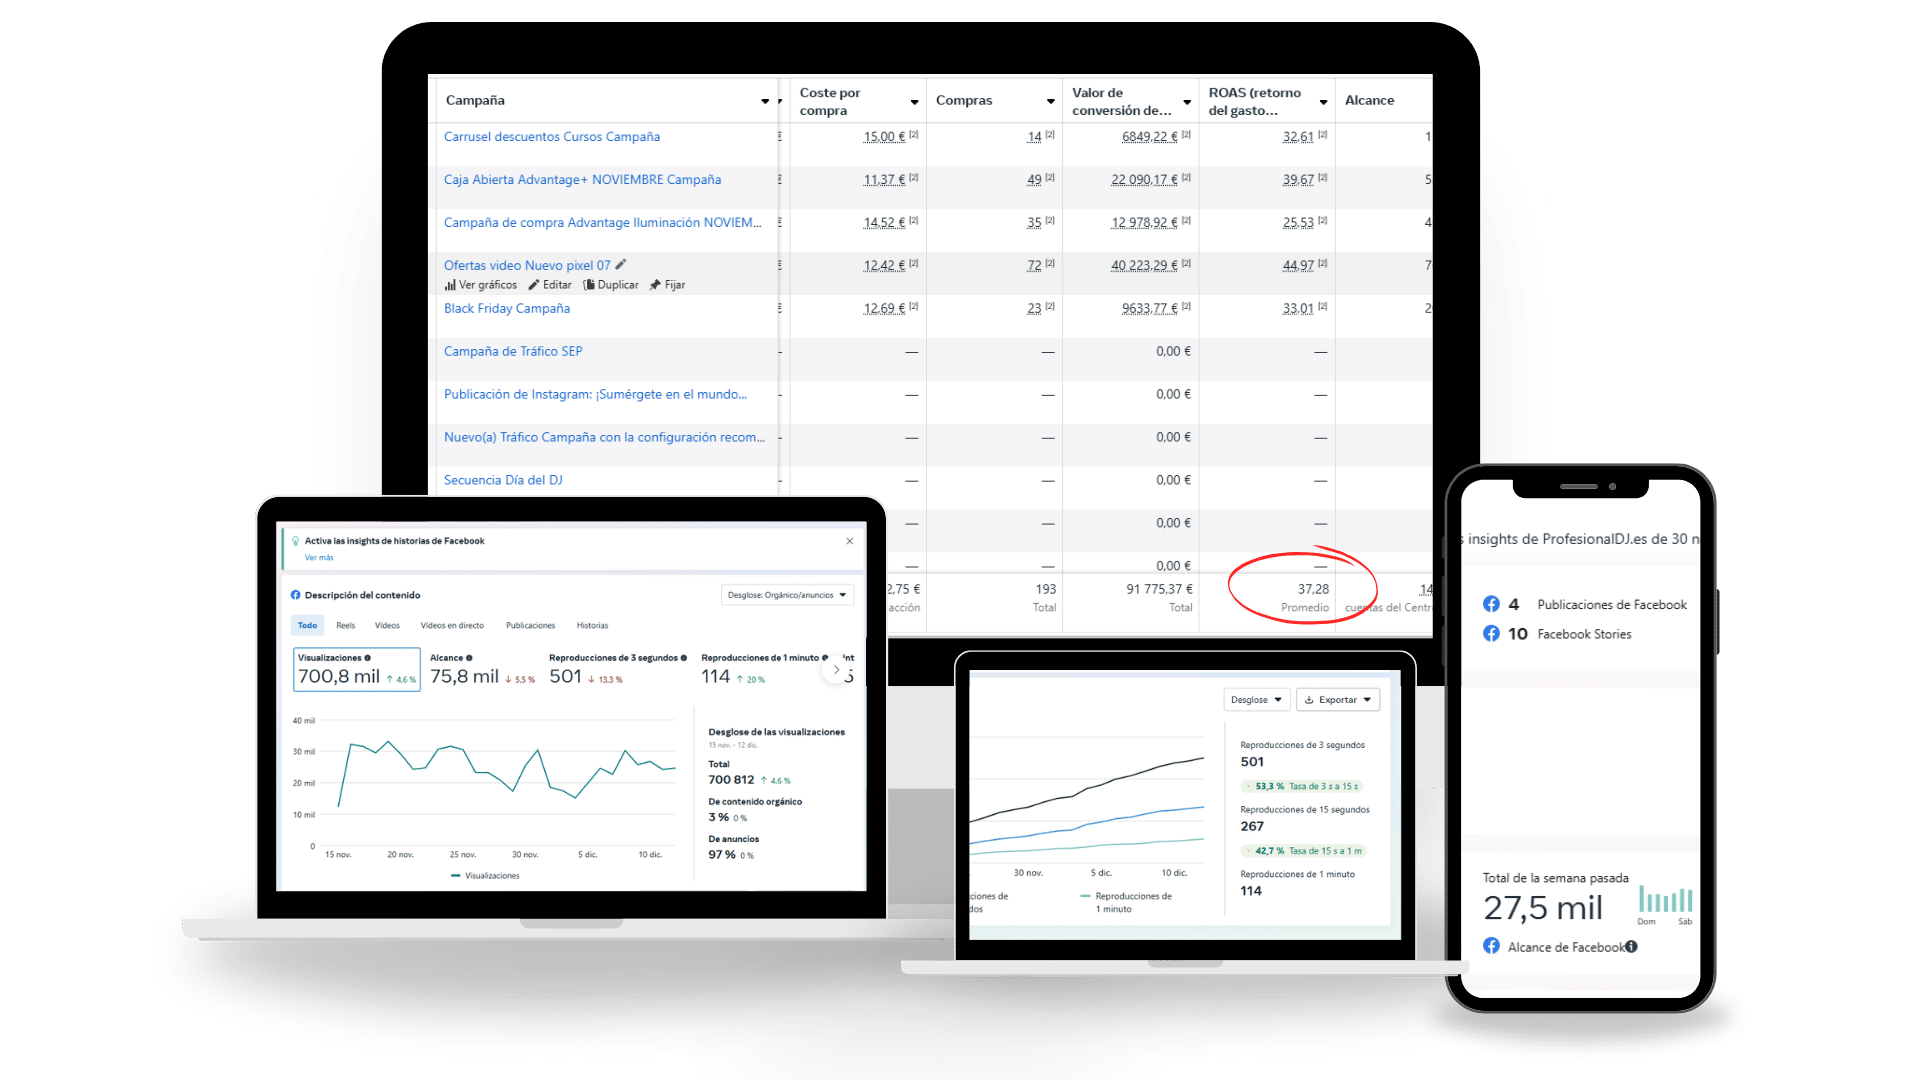Click info icon beside Reproducciones de 3 segundos
Image resolution: width=1920 pixels, height=1080 pixels.
(684, 658)
